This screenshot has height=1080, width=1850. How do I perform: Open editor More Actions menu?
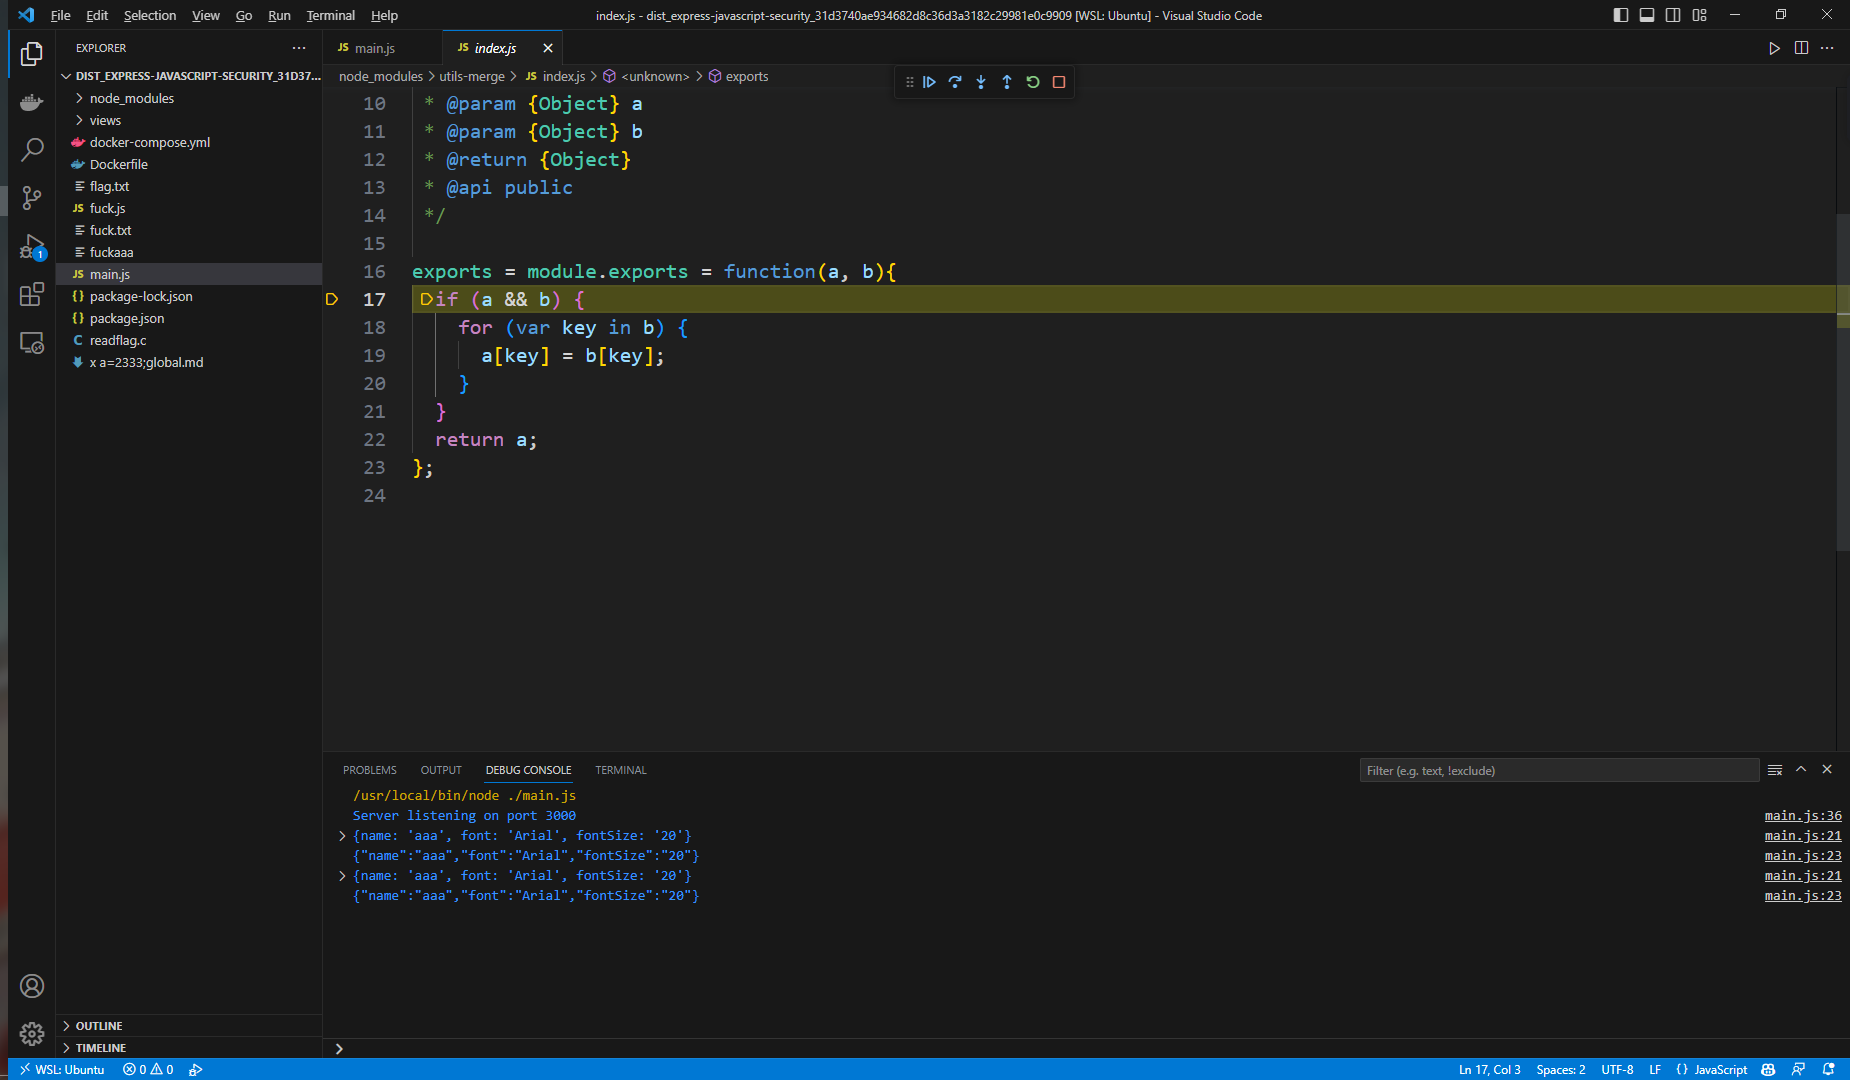click(1827, 48)
